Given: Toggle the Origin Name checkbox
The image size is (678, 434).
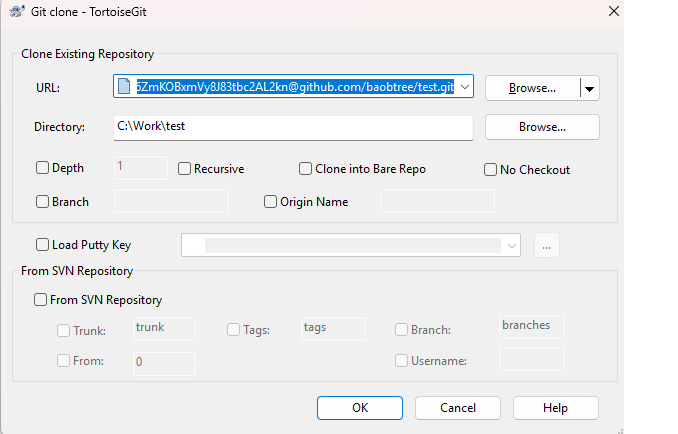Looking at the screenshot, I should (x=270, y=201).
